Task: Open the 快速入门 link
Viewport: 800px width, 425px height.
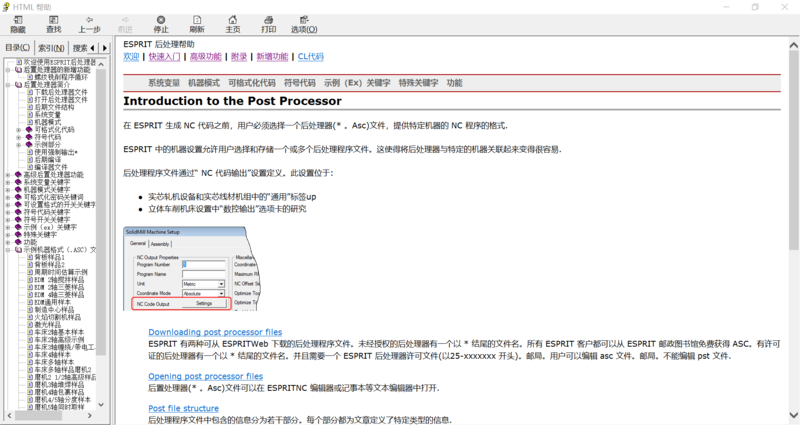Action: pos(165,57)
